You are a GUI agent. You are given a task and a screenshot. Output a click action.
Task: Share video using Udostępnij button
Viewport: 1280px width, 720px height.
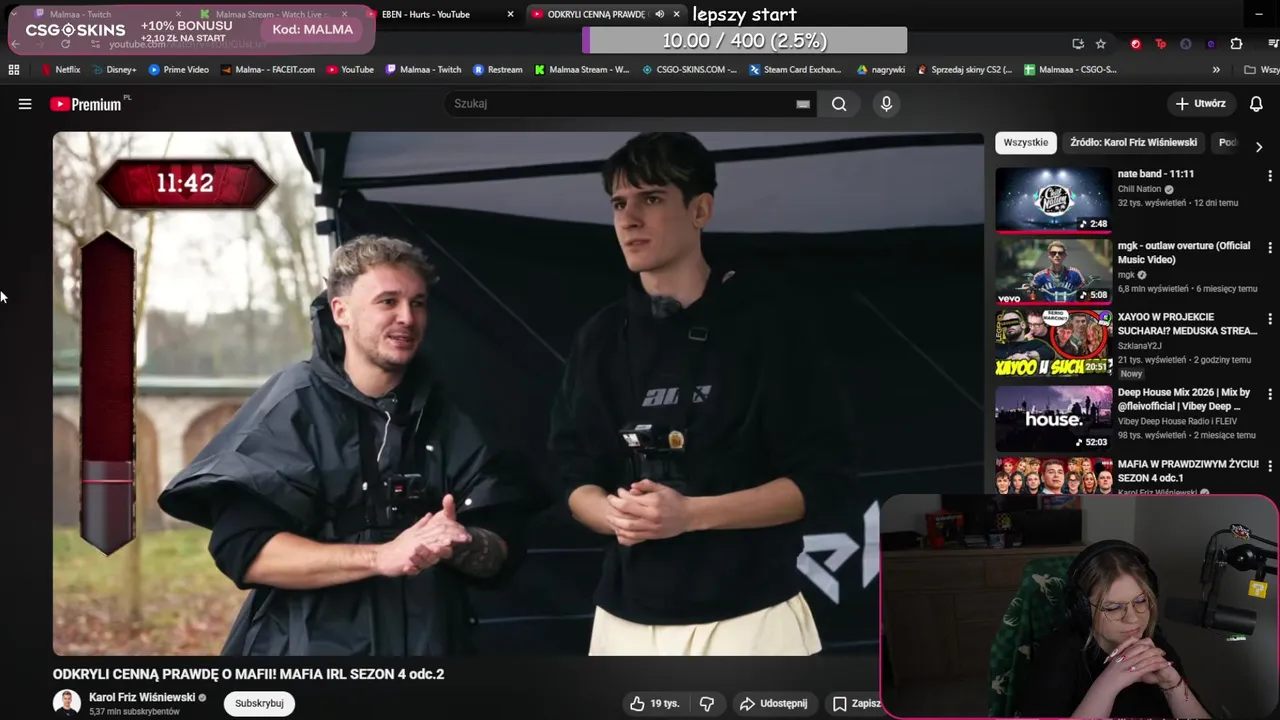(x=773, y=704)
